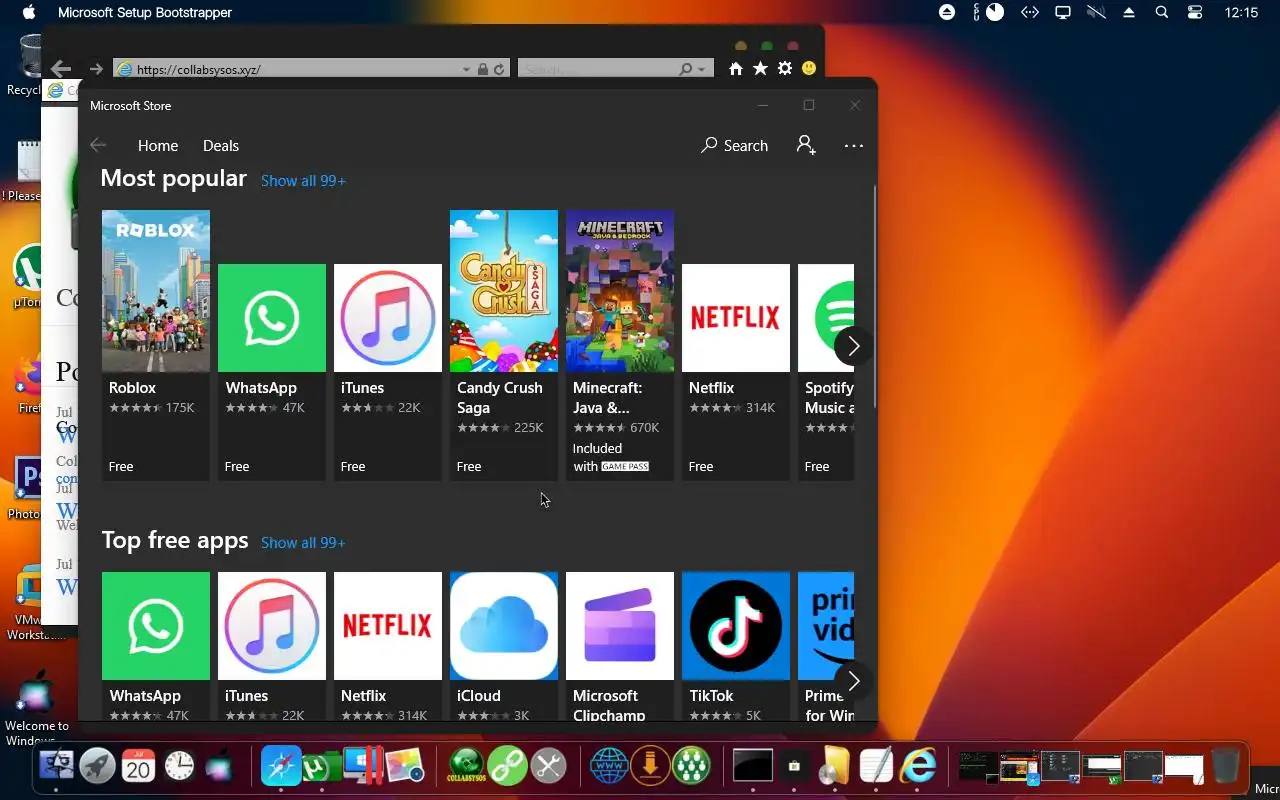1280x800 pixels.
Task: Click the Microsoft Store vertical scrollbar
Action: point(875,297)
